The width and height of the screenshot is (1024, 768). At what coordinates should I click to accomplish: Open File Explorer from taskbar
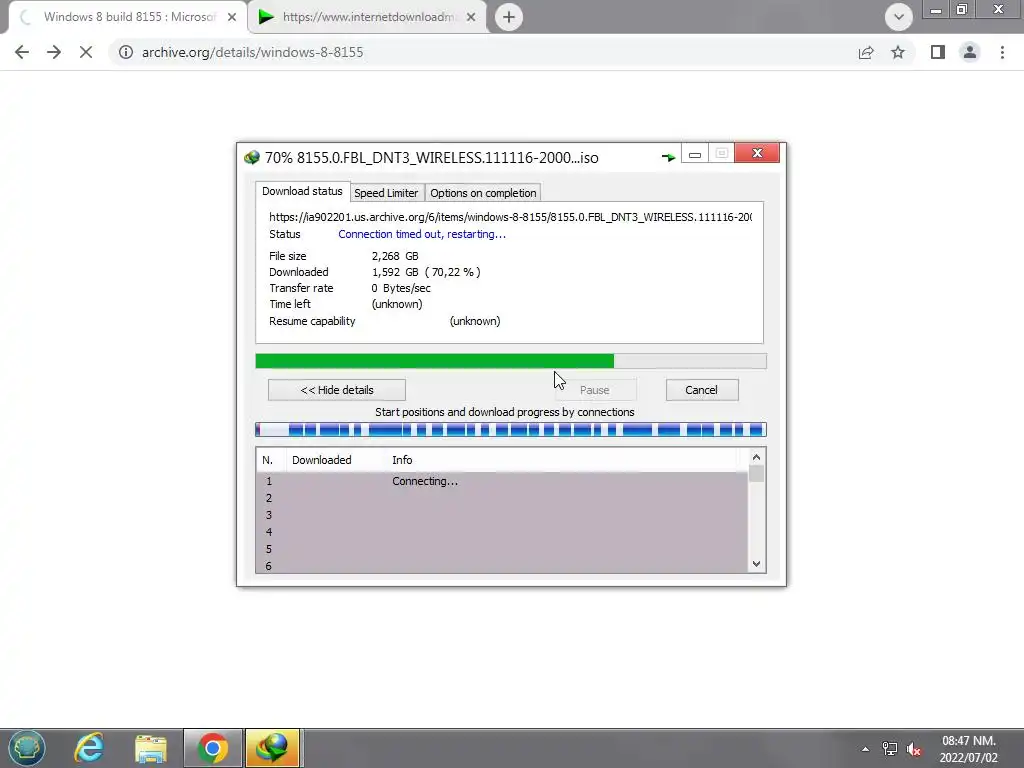151,748
